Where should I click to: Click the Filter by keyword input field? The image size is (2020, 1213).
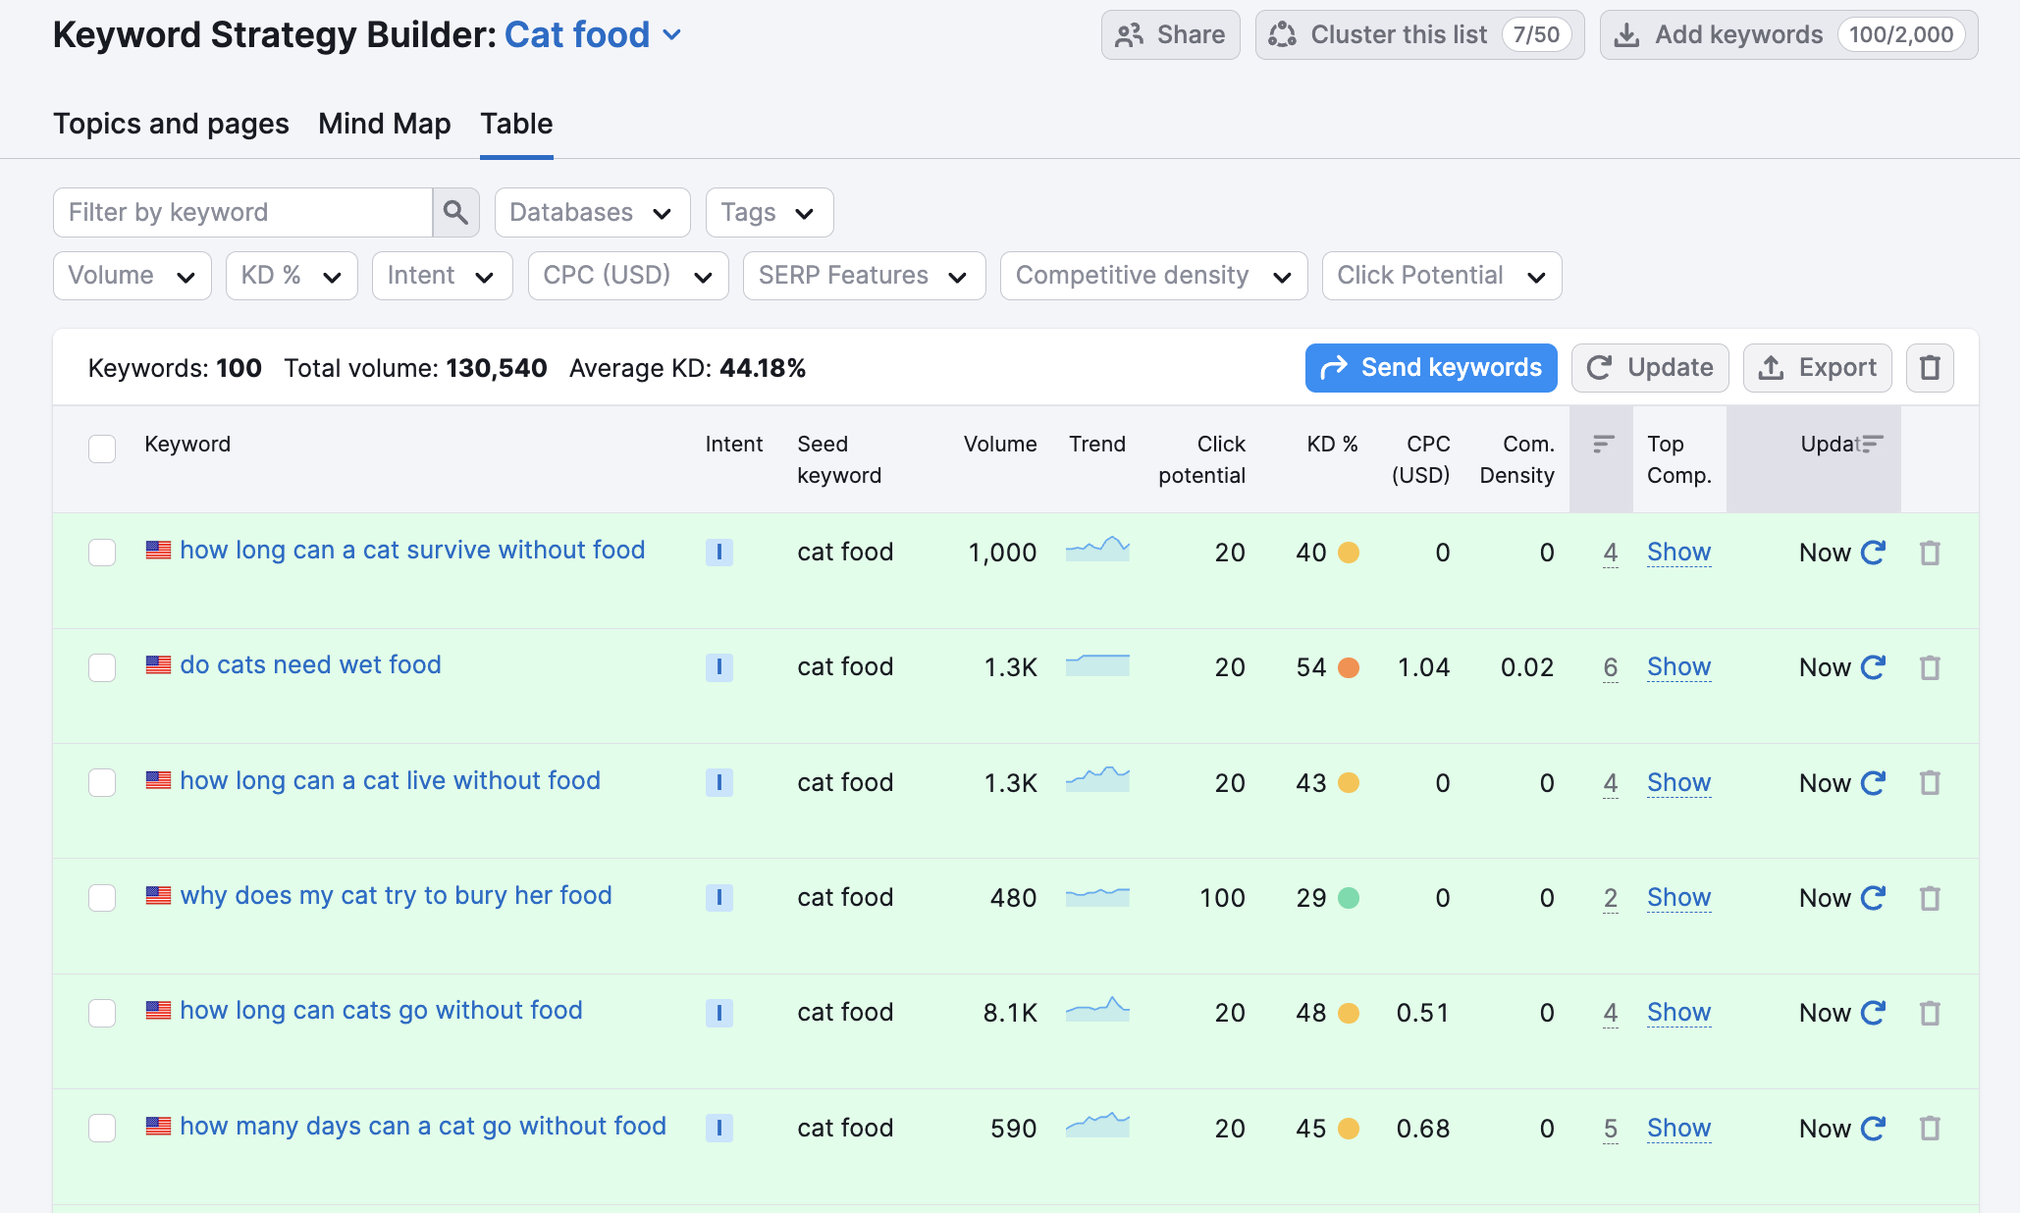[x=243, y=212]
